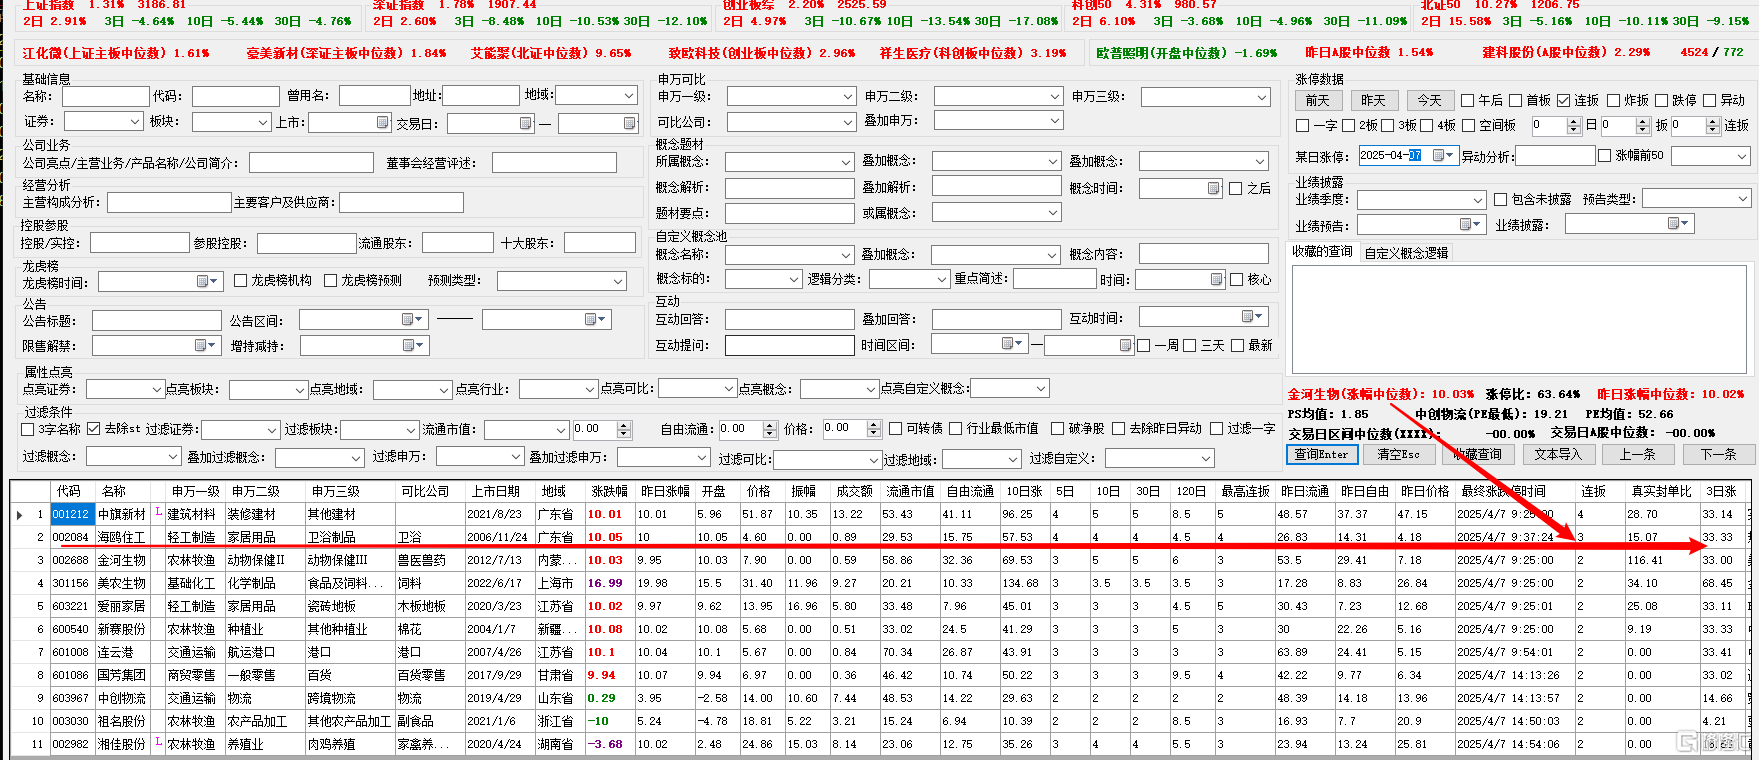This screenshot has width=1759, height=760.
Task: Open the 增持减持 calendar icon
Action: 409,345
